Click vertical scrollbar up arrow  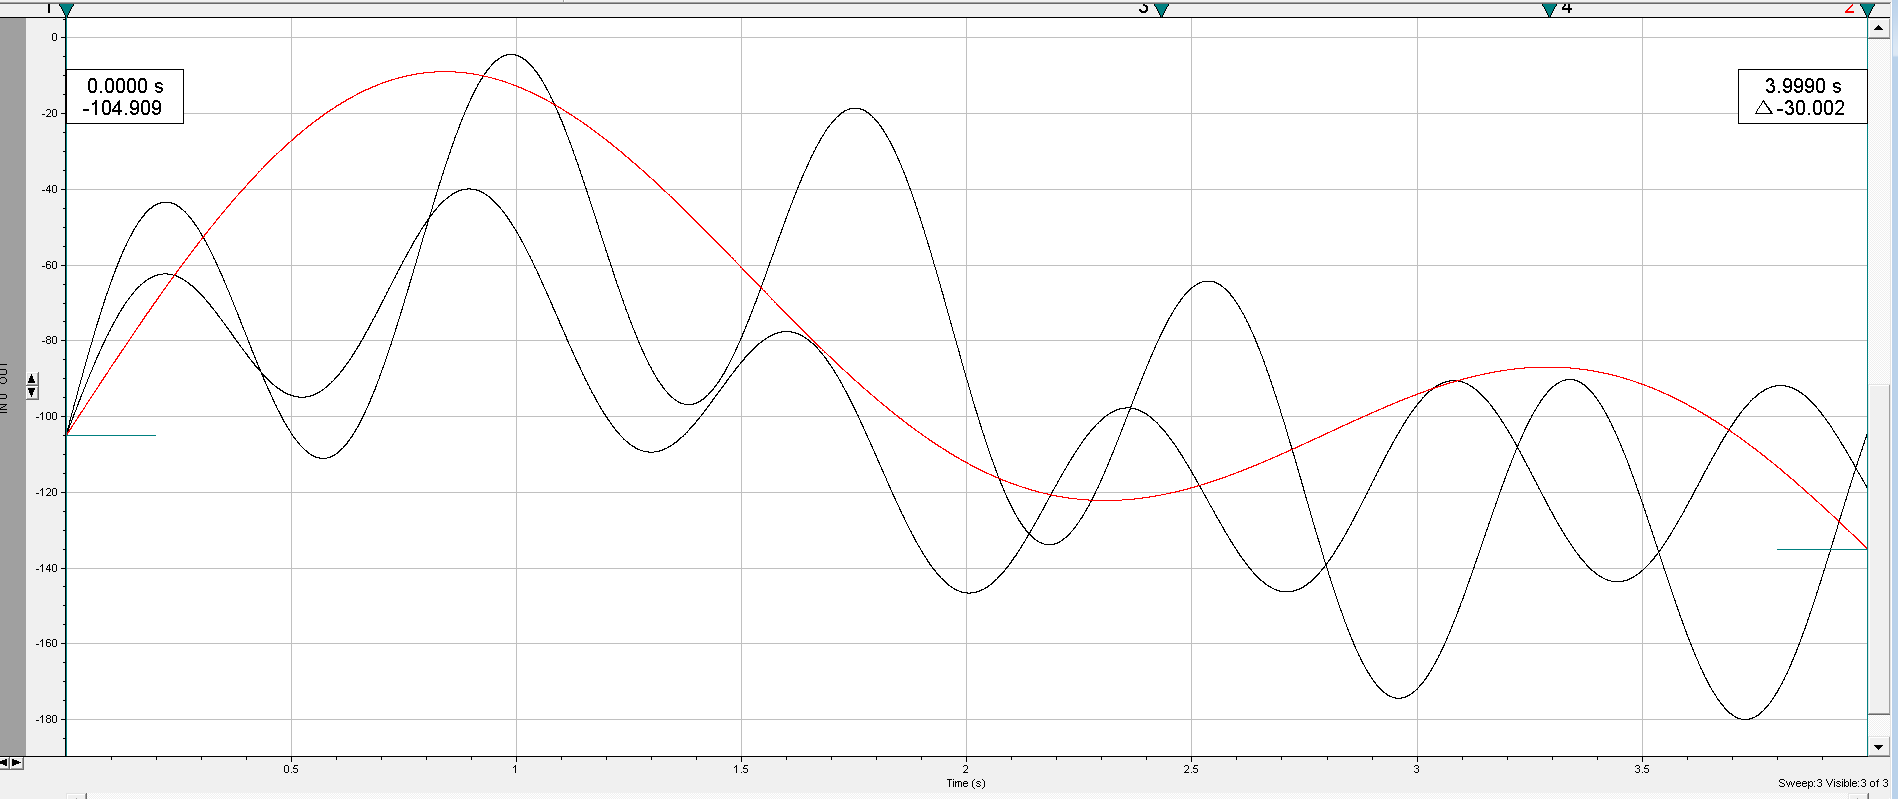point(1877,28)
